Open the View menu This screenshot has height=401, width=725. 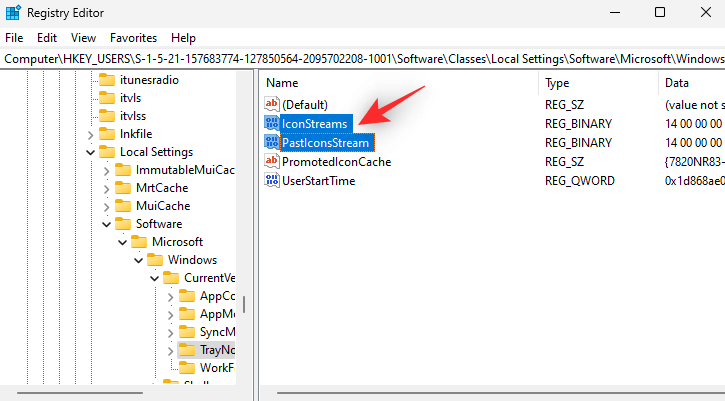point(83,38)
